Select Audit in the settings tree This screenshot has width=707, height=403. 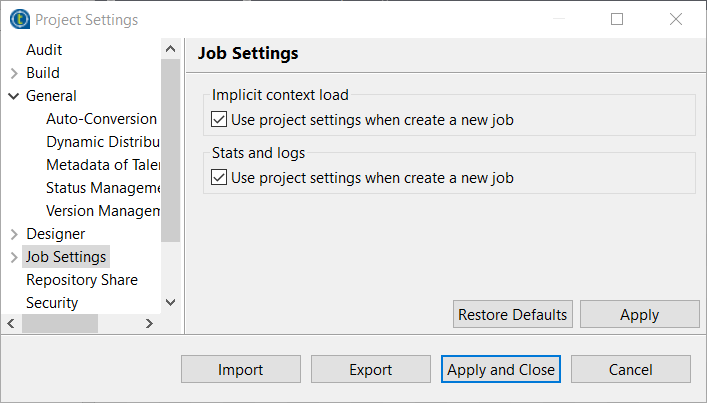pos(44,50)
